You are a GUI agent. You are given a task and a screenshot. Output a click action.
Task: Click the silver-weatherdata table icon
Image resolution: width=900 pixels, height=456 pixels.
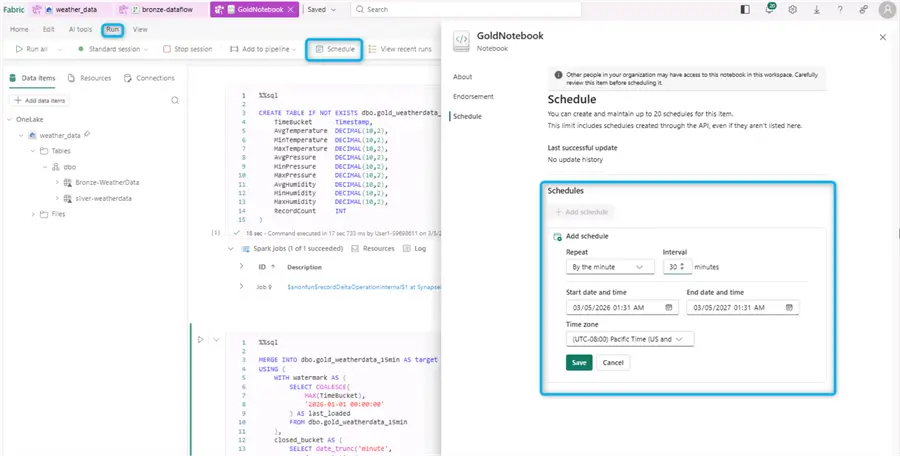click(x=67, y=198)
